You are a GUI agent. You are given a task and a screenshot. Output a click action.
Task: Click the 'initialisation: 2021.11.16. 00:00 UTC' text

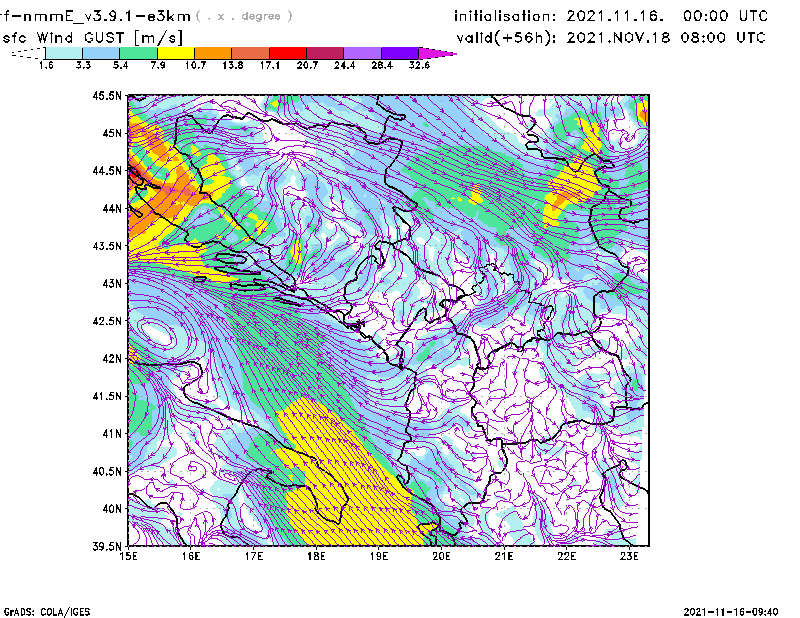tap(611, 16)
